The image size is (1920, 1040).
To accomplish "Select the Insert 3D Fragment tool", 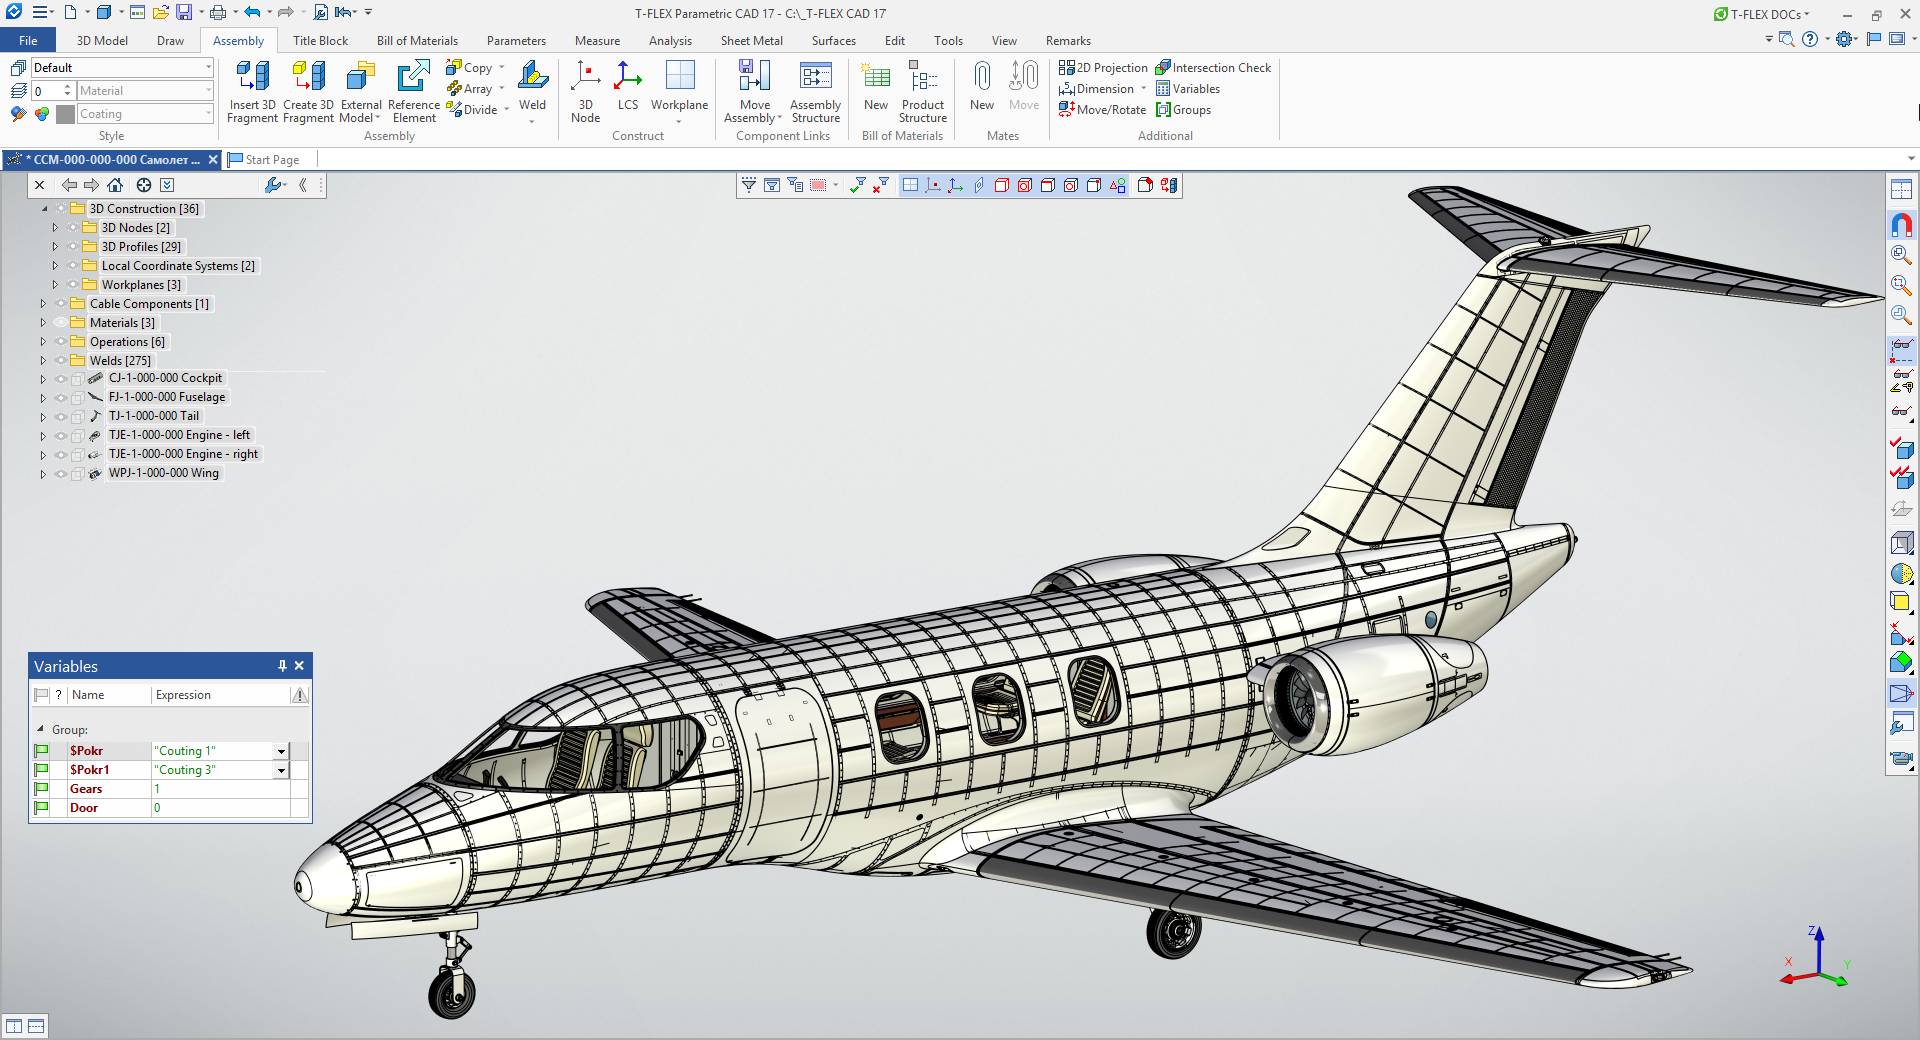I will 251,90.
